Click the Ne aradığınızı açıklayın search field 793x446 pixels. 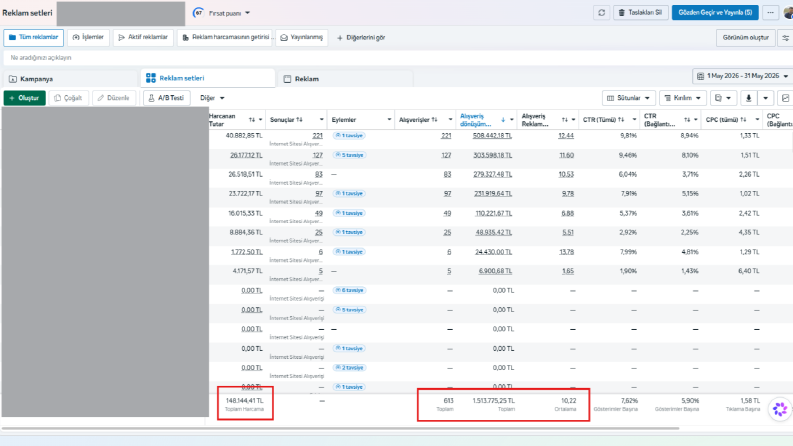tap(396, 58)
